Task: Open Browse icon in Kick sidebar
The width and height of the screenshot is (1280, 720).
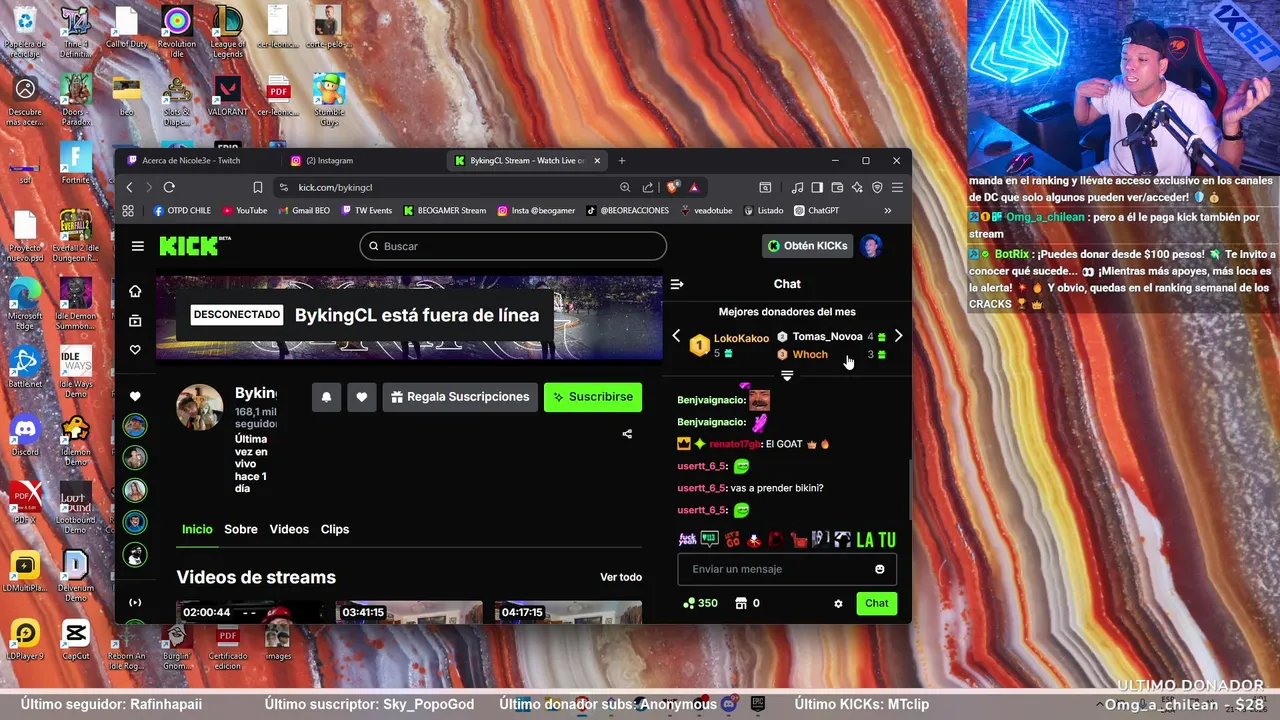Action: coord(135,321)
